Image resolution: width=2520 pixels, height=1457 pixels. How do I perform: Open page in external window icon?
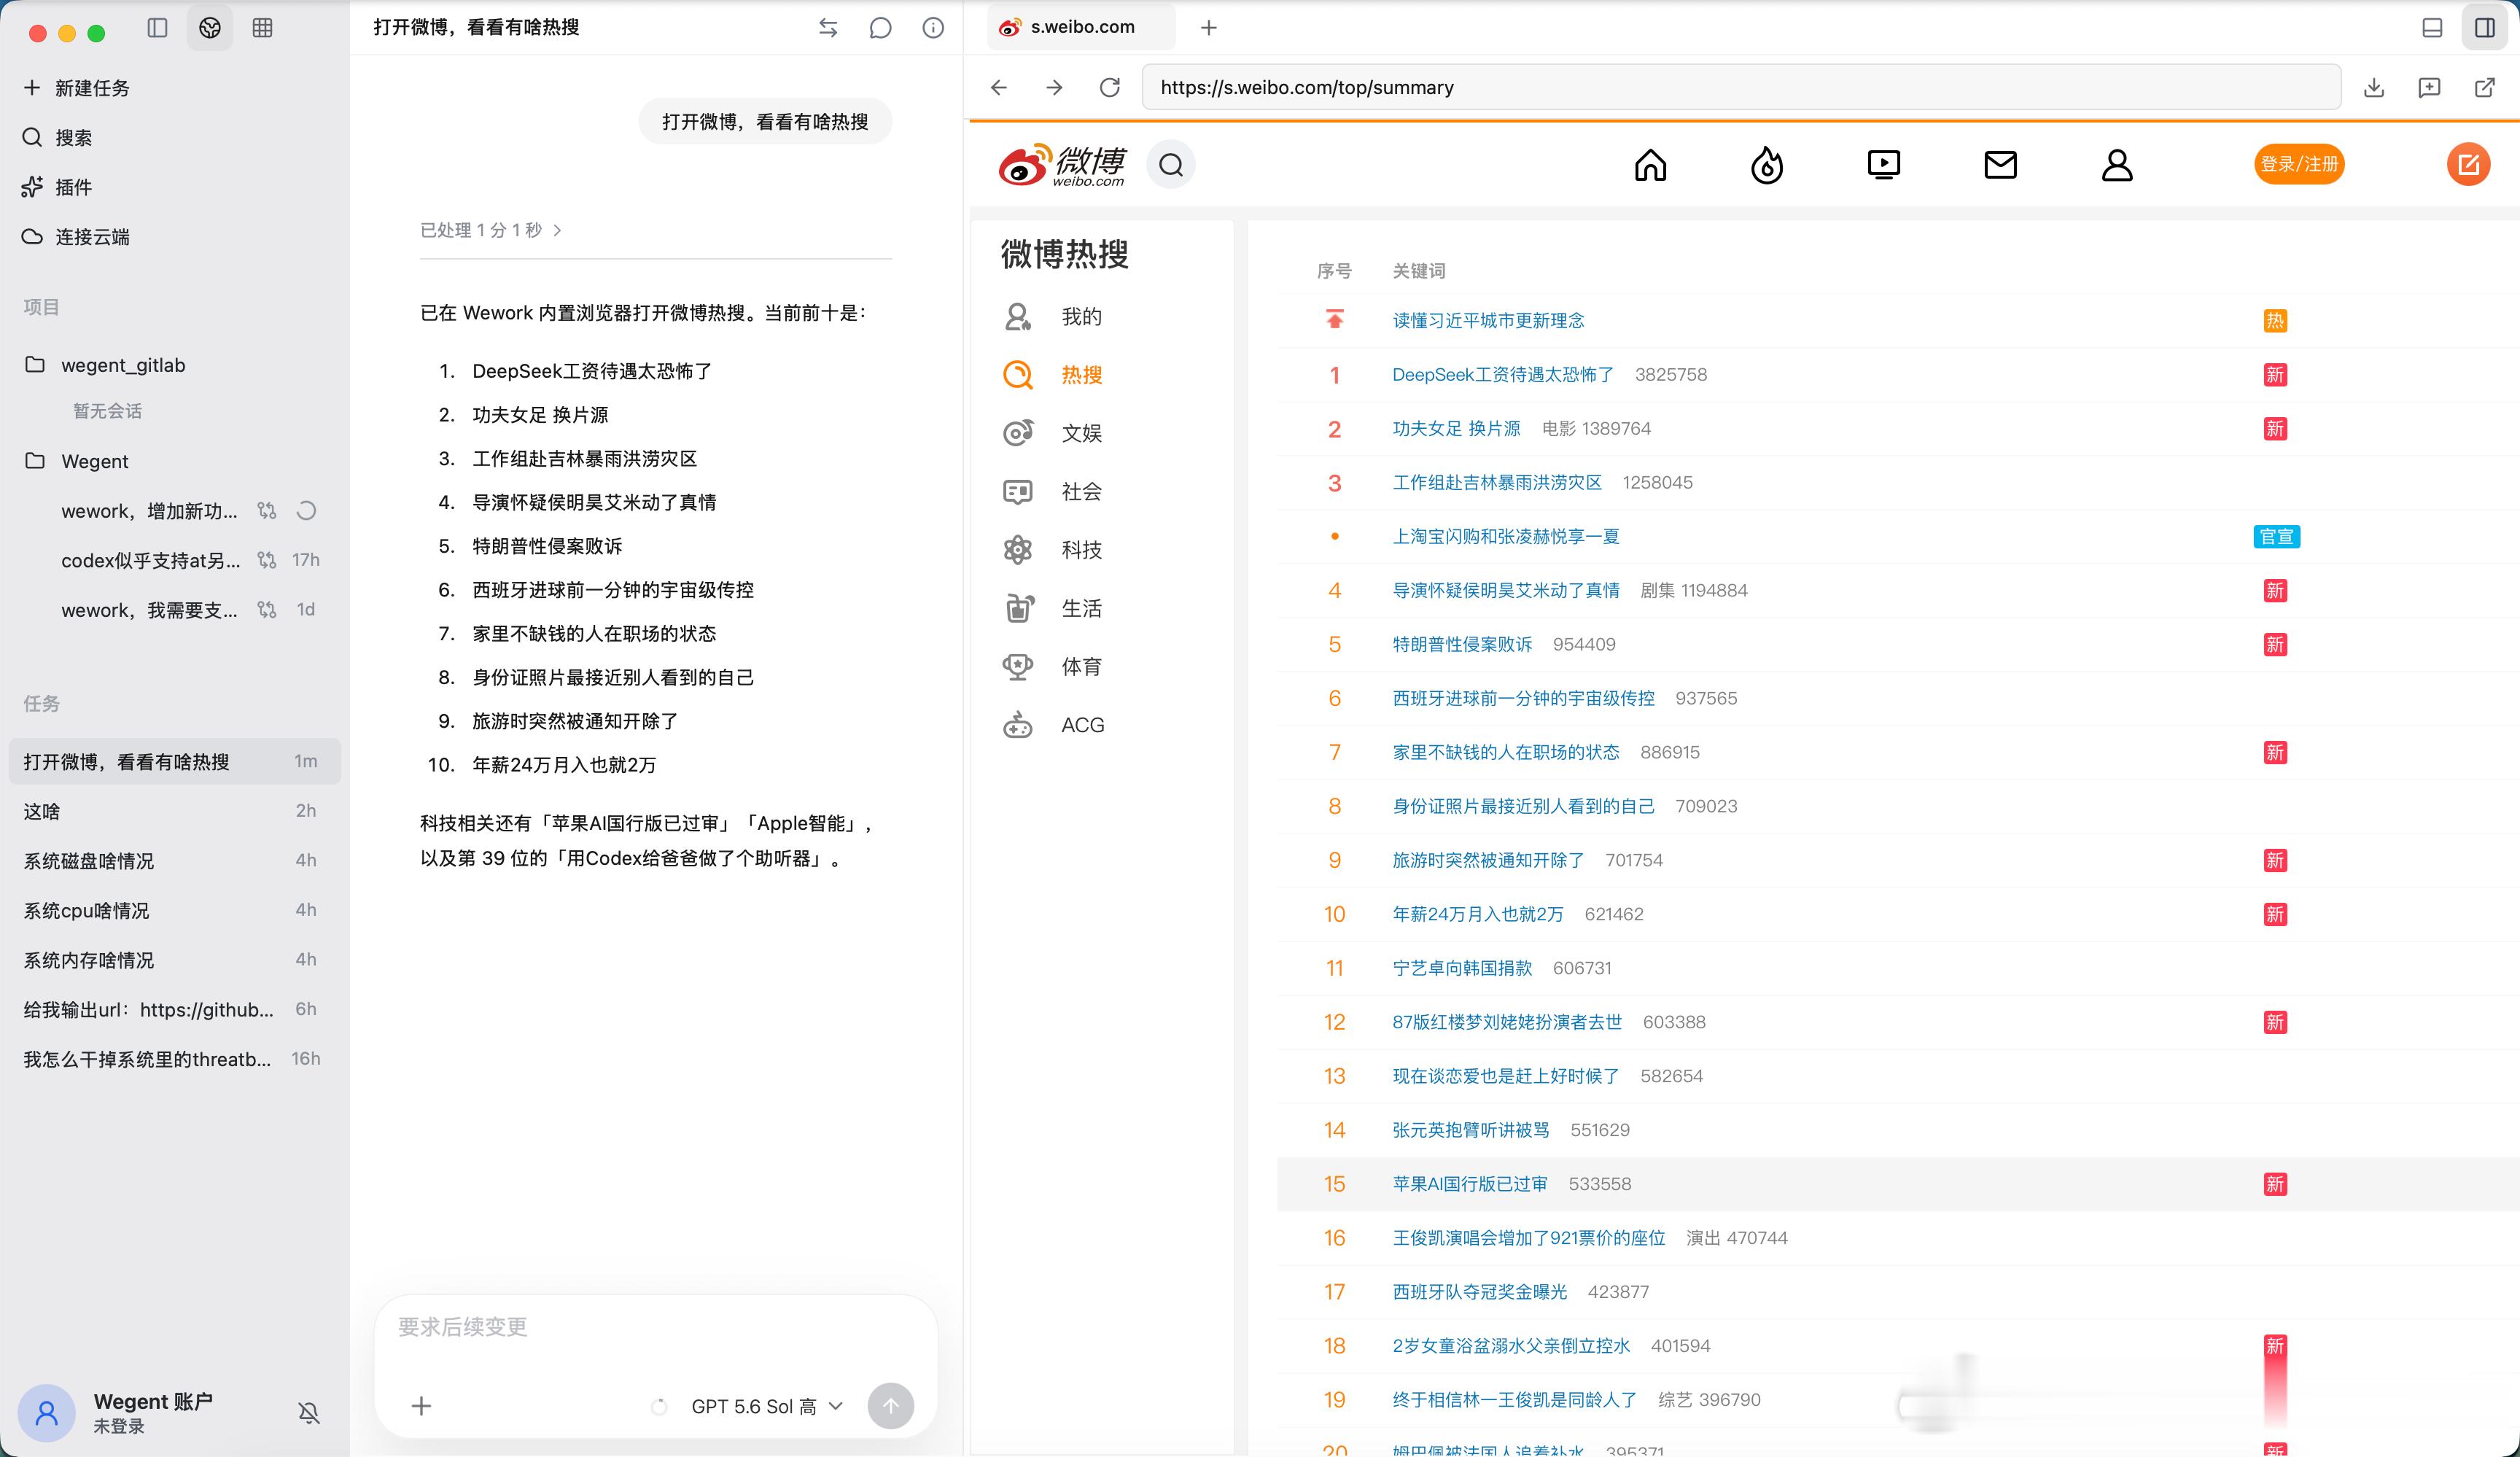pos(2485,87)
